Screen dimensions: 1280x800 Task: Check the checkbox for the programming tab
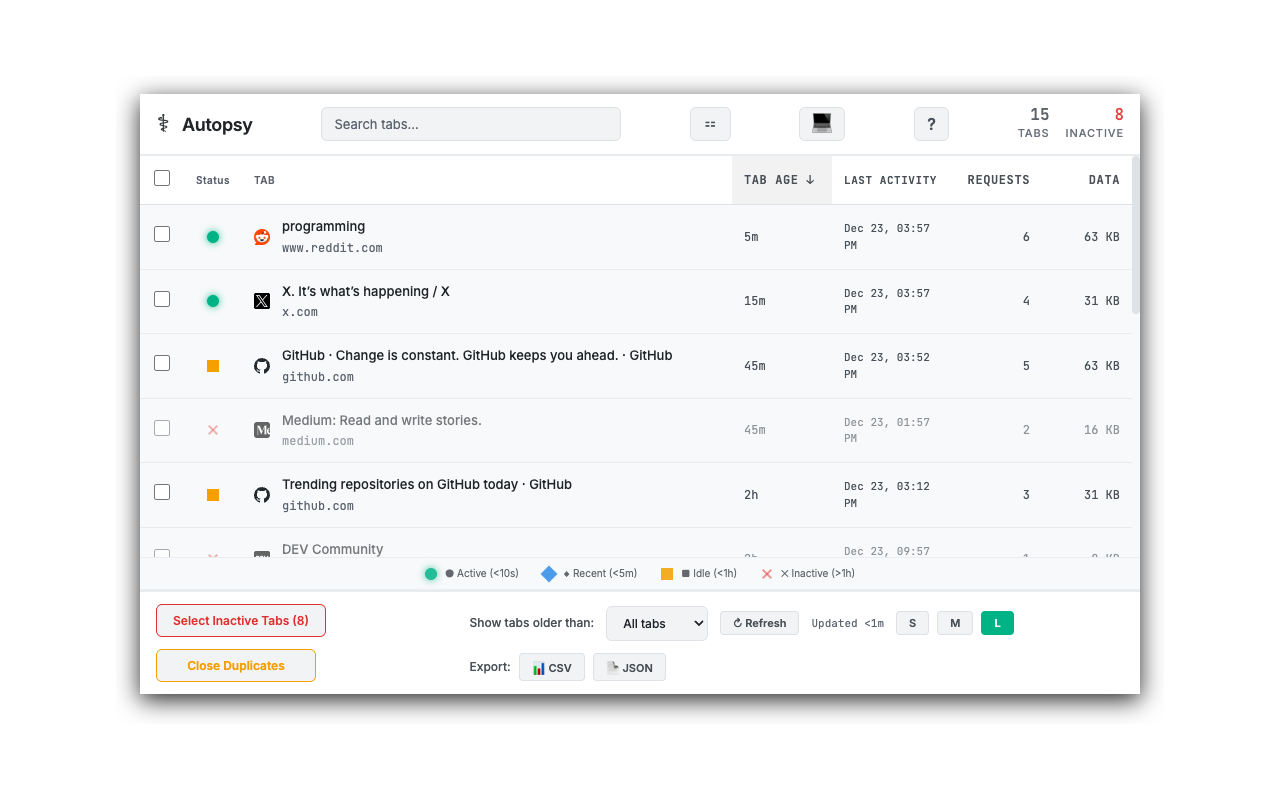(x=162, y=234)
